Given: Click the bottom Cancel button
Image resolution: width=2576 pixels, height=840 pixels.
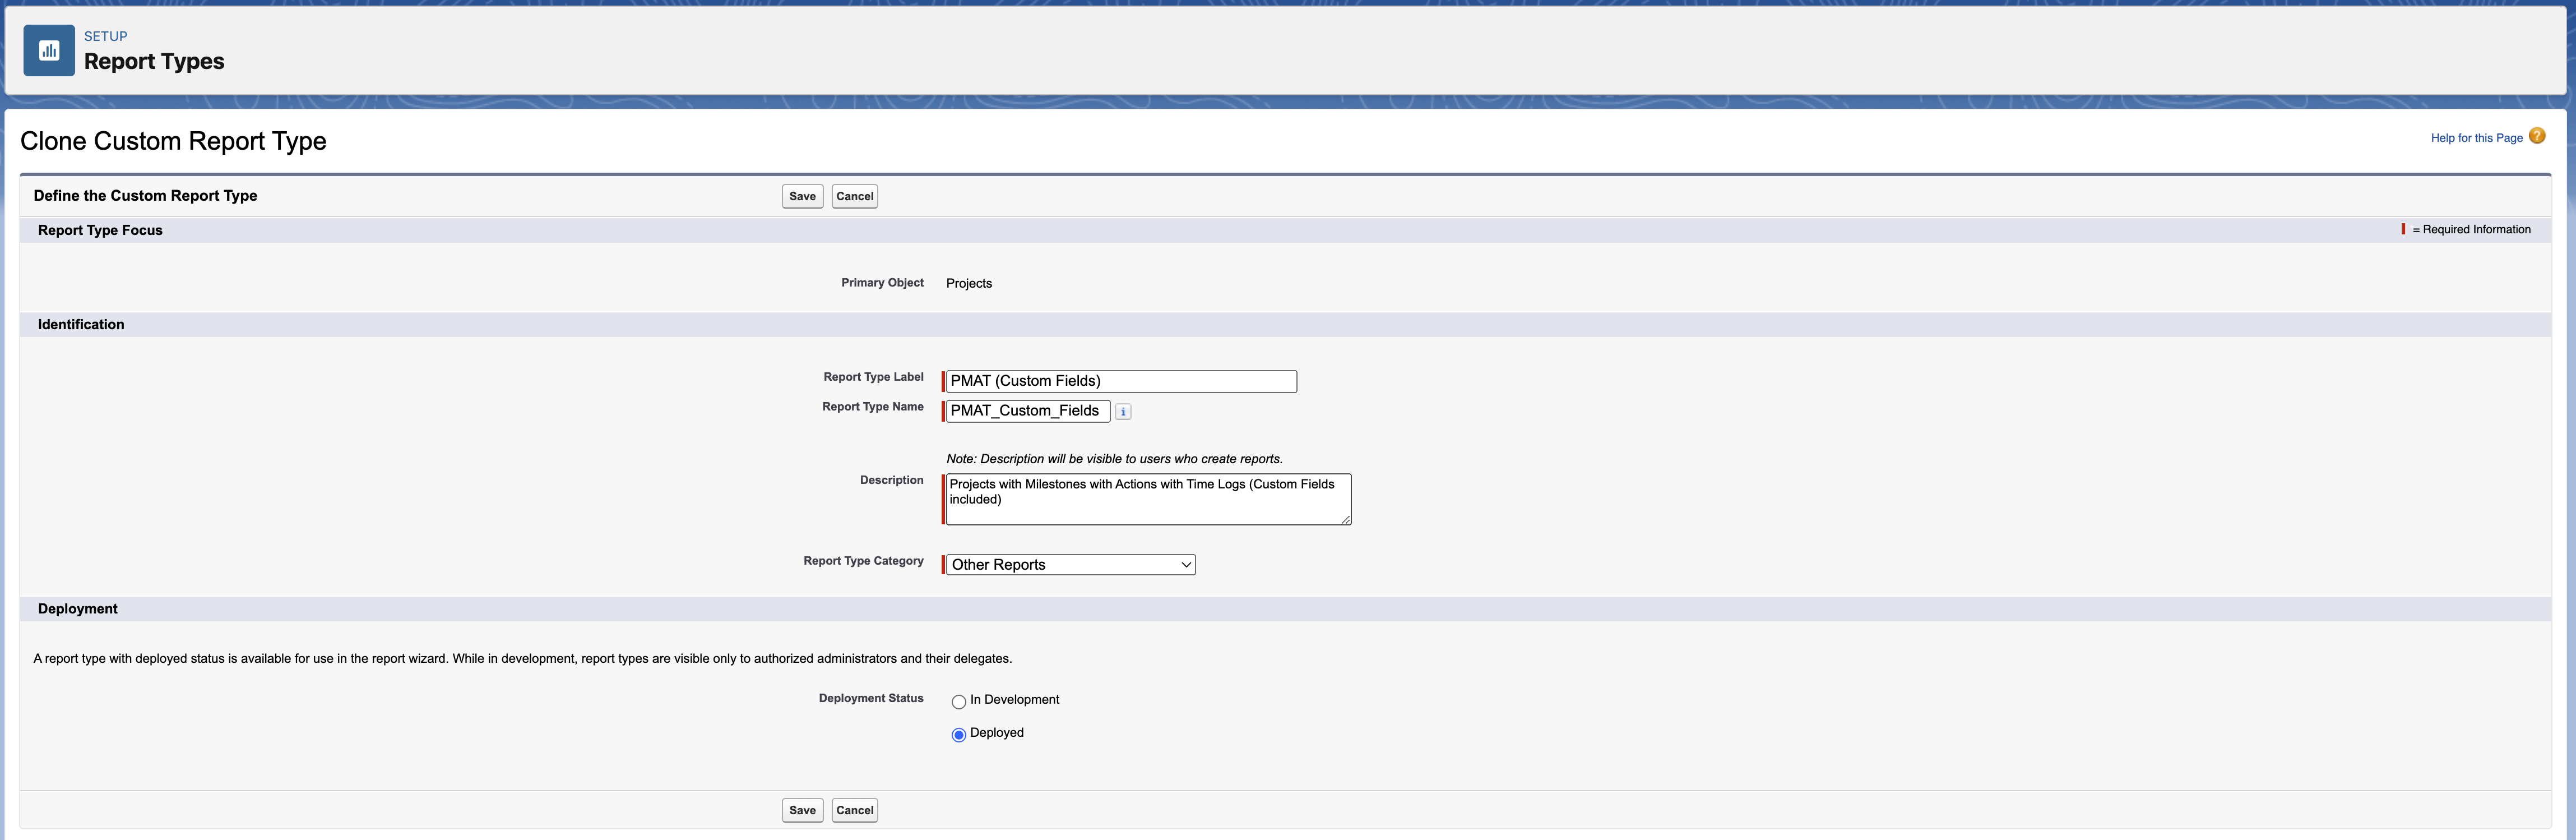Looking at the screenshot, I should (x=854, y=810).
